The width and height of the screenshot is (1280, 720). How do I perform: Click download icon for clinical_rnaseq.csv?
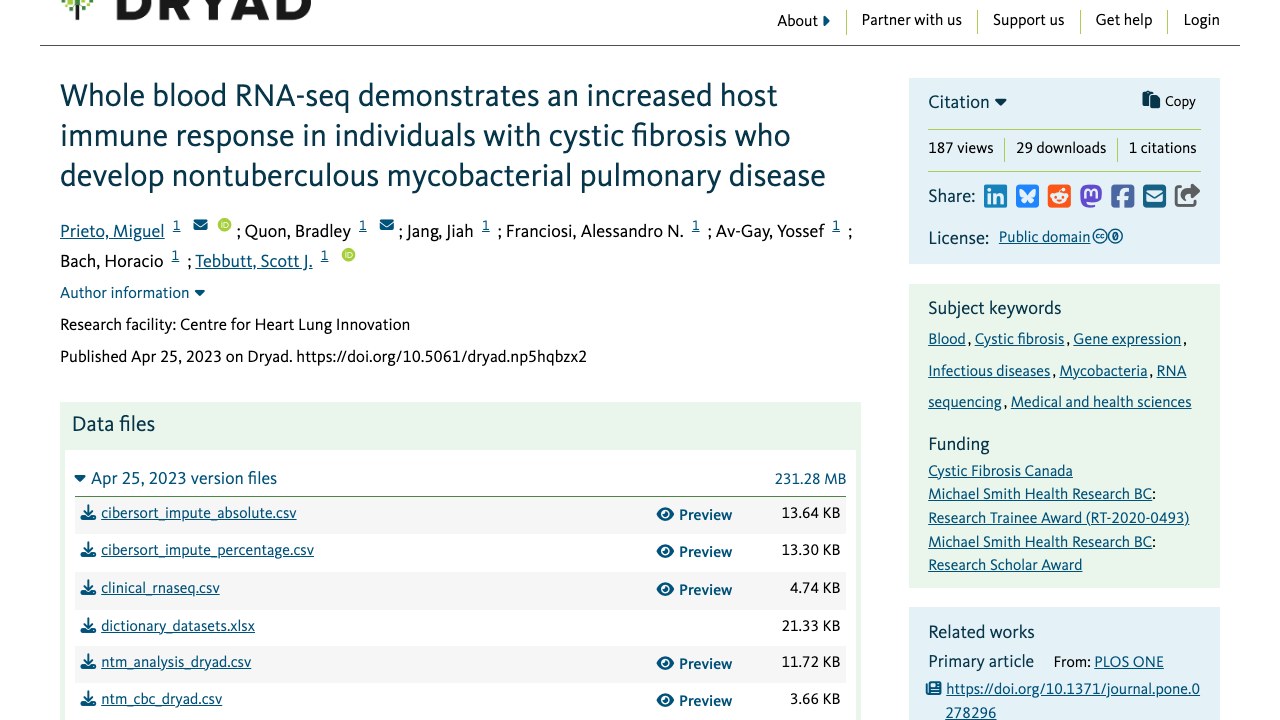[x=89, y=589]
